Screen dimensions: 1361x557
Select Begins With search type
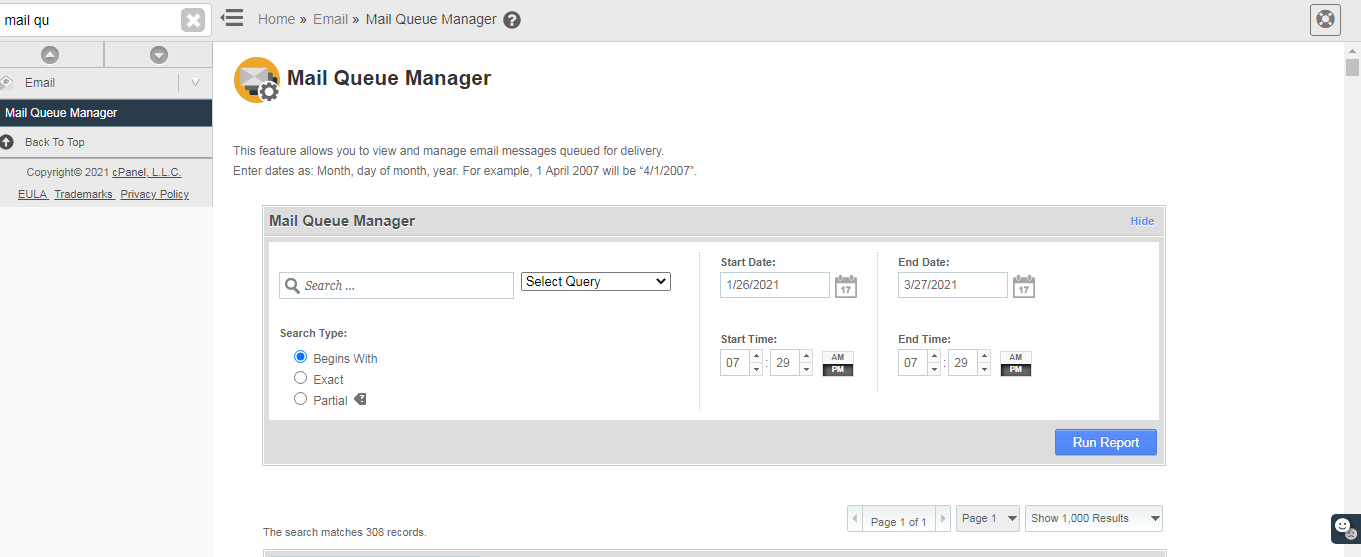click(300, 357)
